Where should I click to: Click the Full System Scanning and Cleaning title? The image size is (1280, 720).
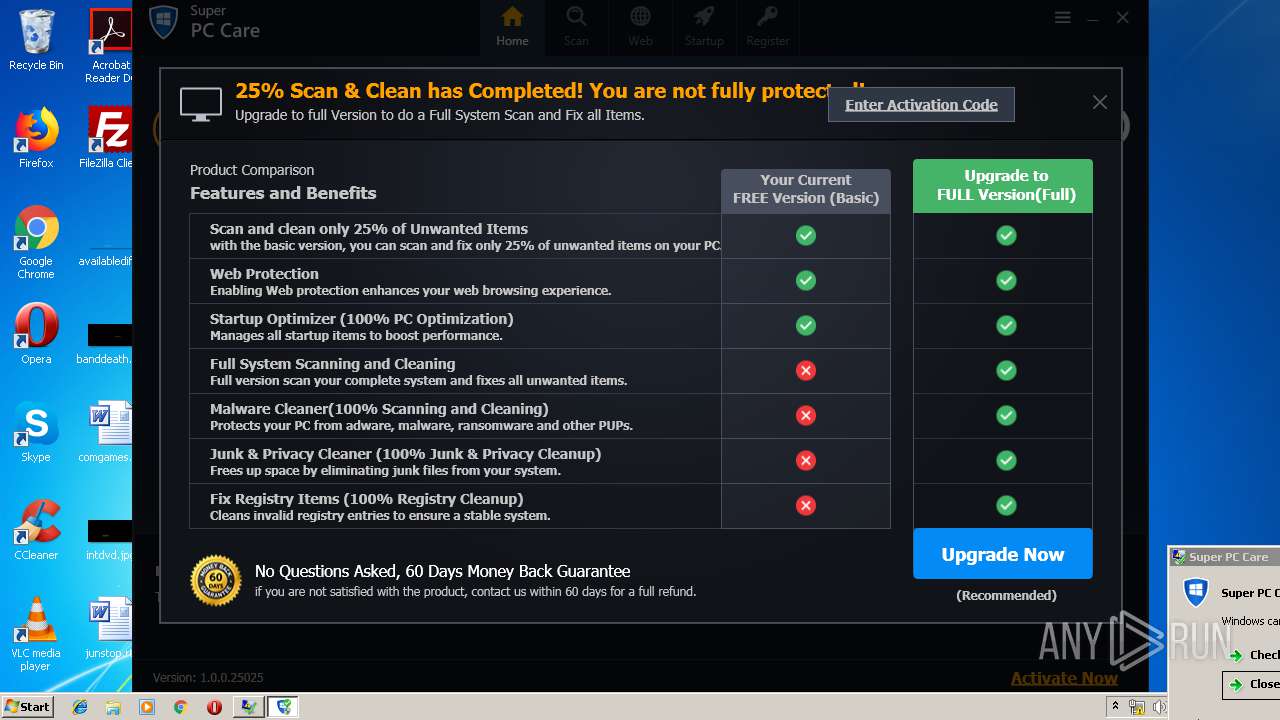point(332,363)
